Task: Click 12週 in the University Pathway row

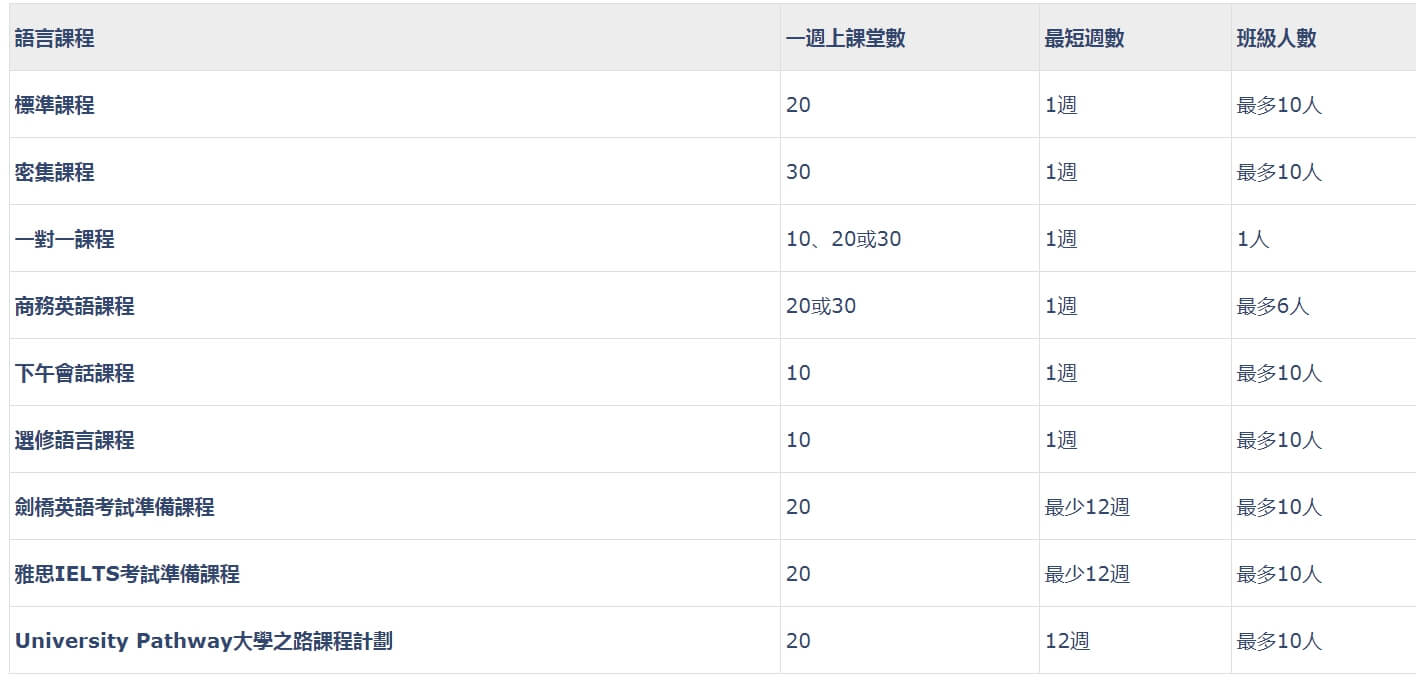Action: (x=1067, y=641)
